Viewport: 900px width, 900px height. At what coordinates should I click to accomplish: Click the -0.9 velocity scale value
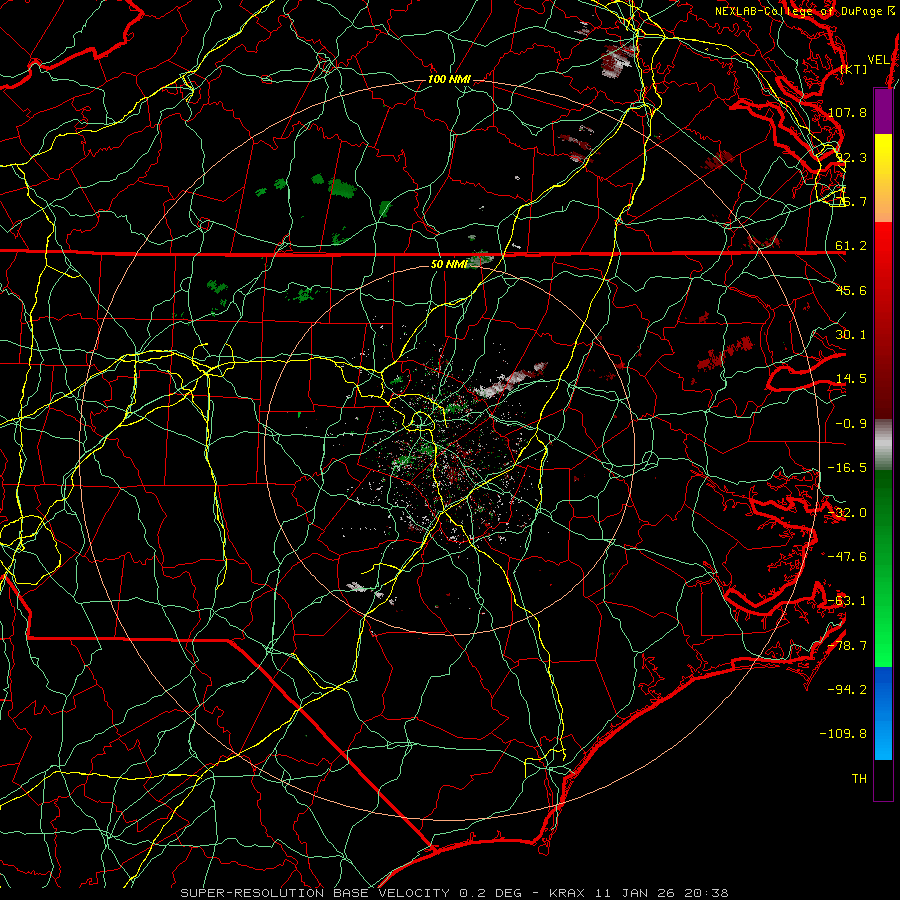(x=851, y=424)
